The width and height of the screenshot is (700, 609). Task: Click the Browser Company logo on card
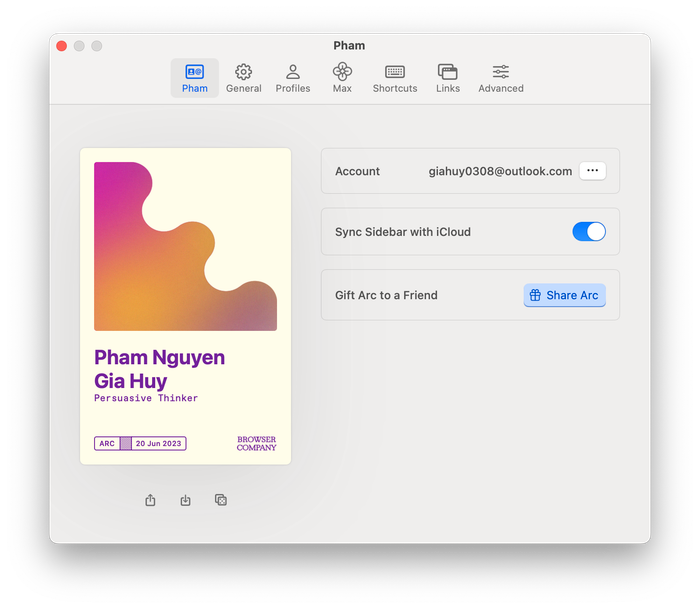[x=256, y=443]
